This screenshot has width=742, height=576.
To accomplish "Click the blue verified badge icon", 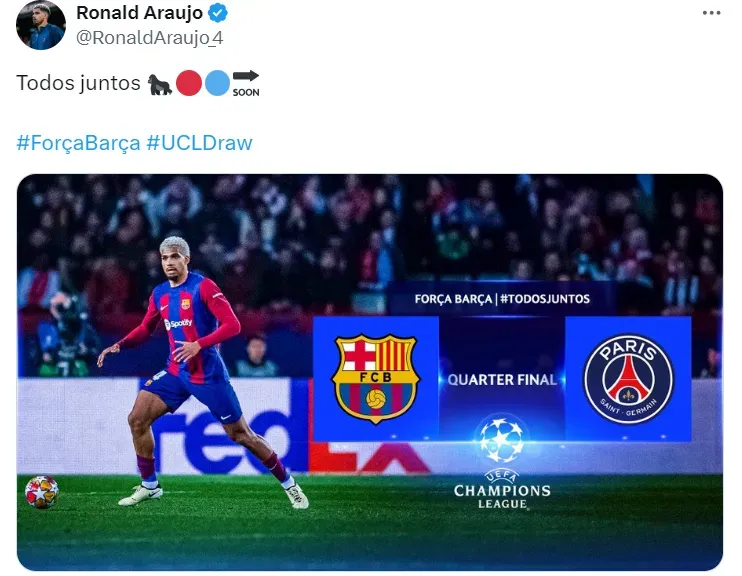I will [x=218, y=13].
